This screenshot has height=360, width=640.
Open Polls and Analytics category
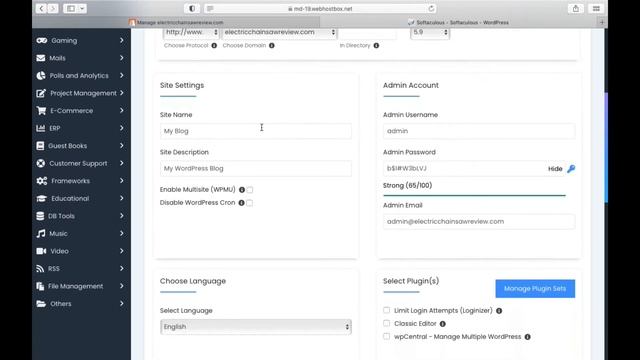pos(80,76)
